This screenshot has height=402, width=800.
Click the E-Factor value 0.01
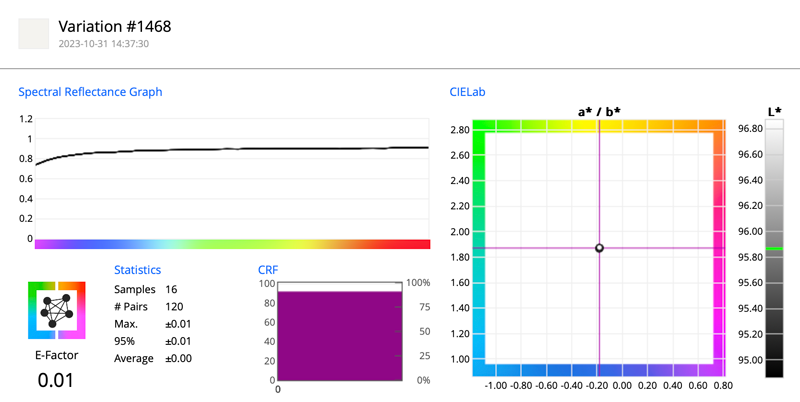click(56, 380)
